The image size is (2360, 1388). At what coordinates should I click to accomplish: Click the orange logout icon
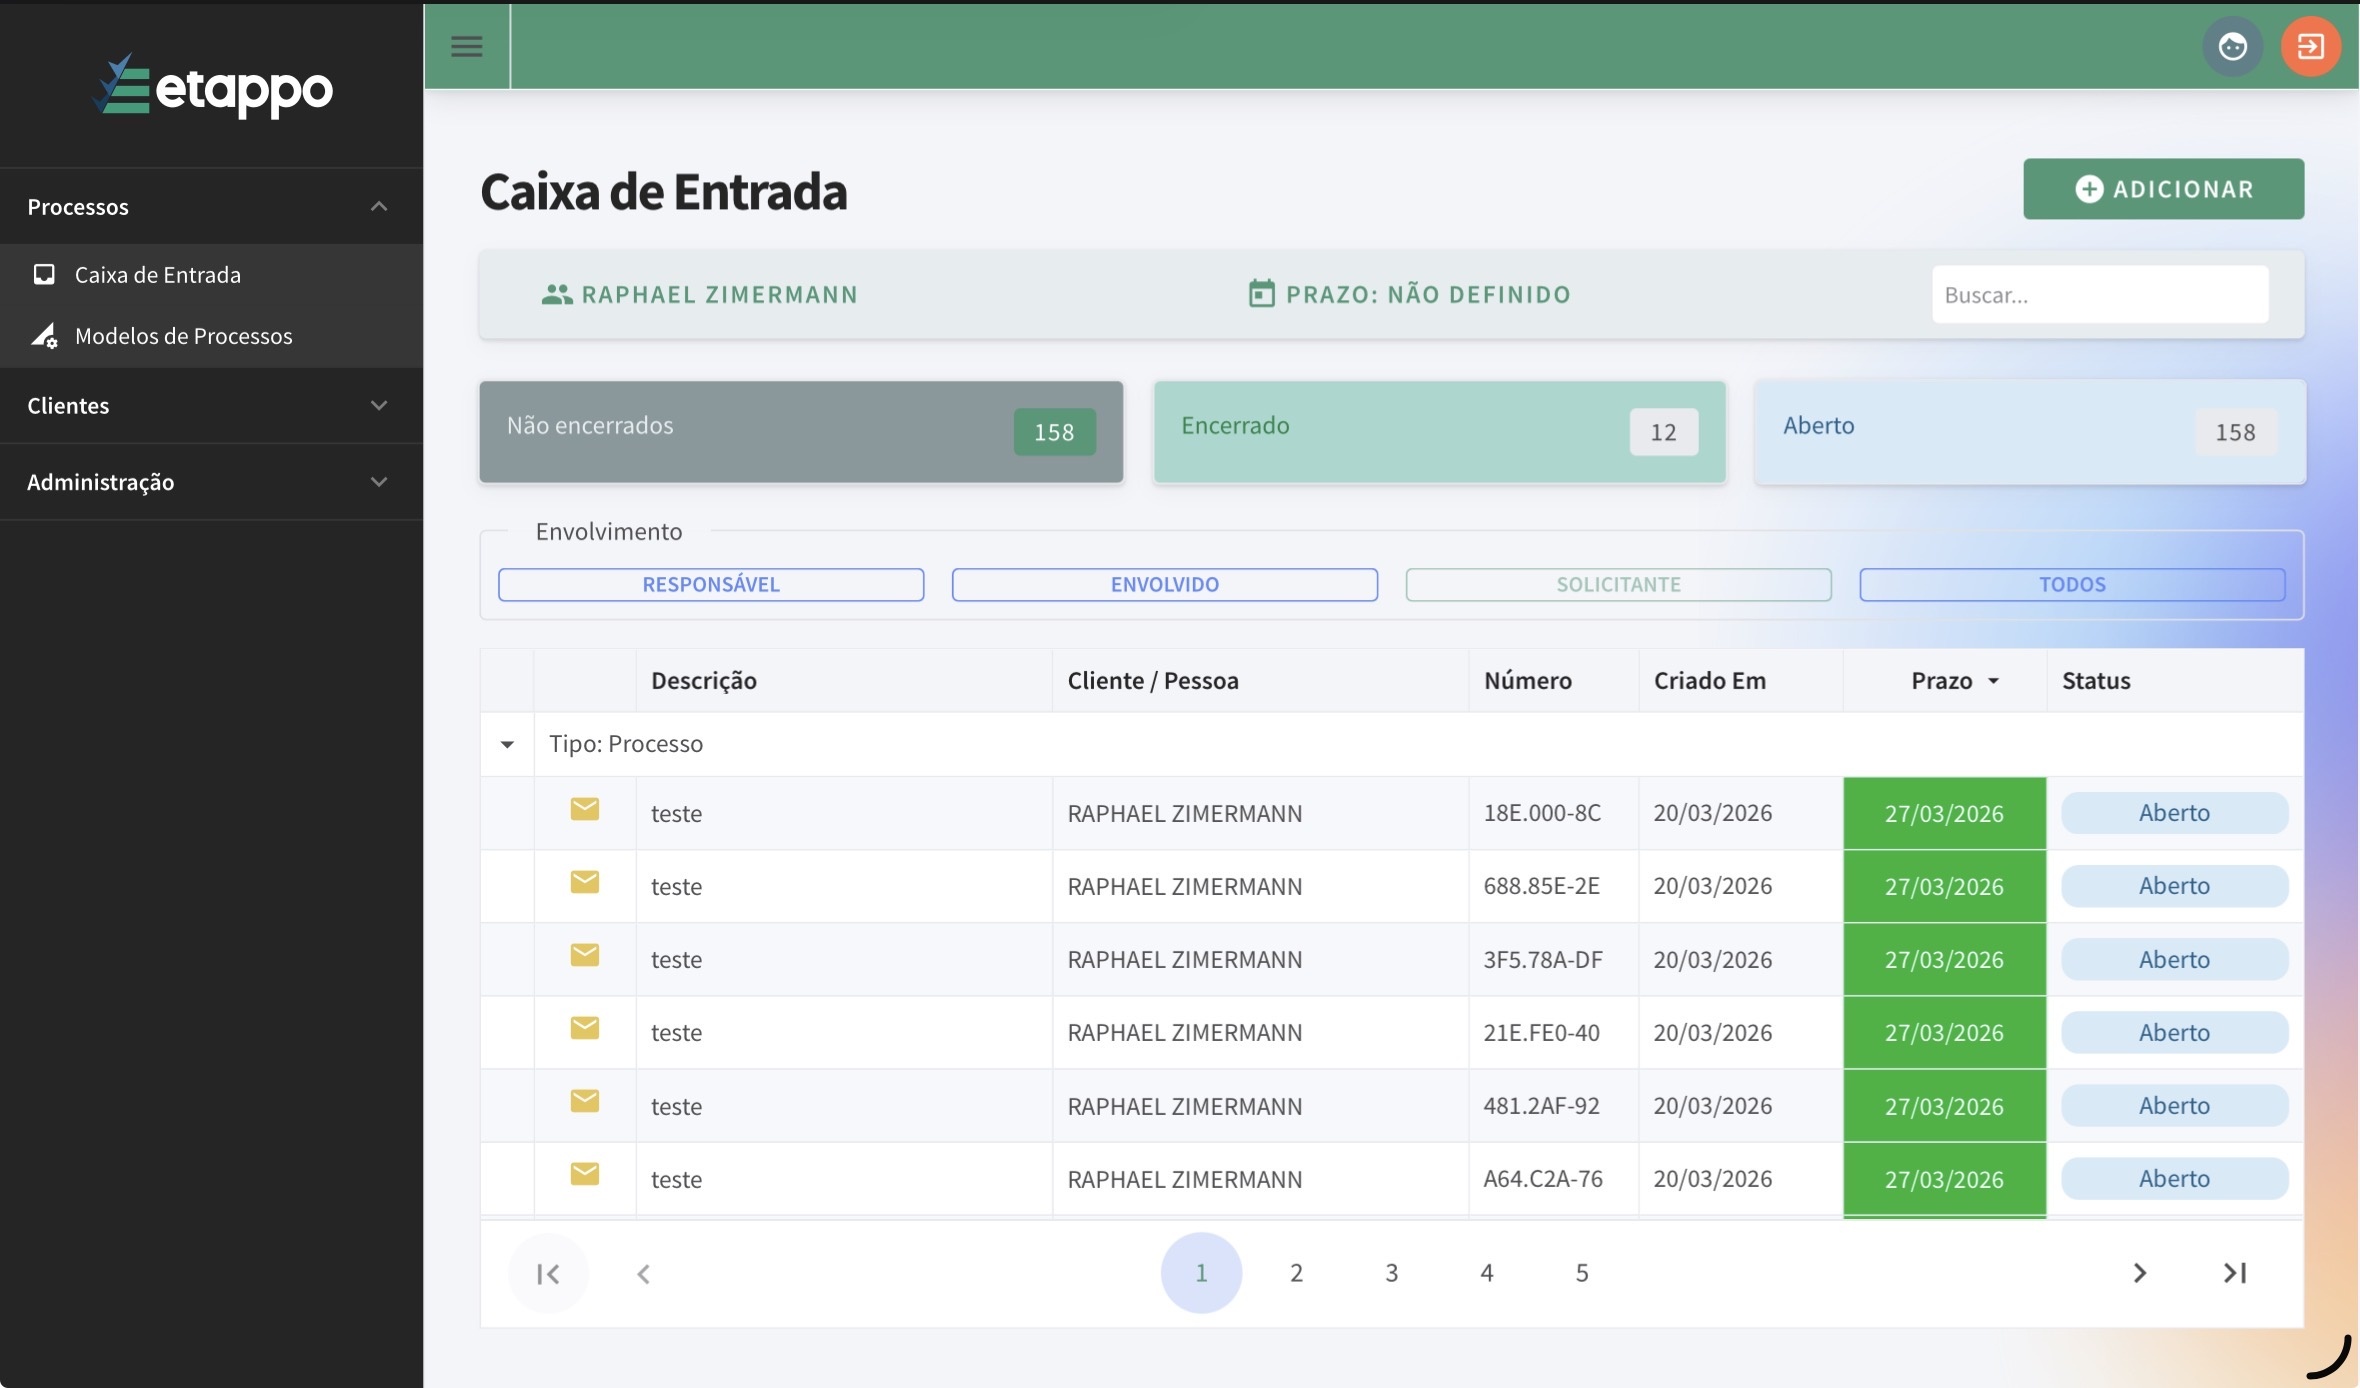pos(2310,46)
